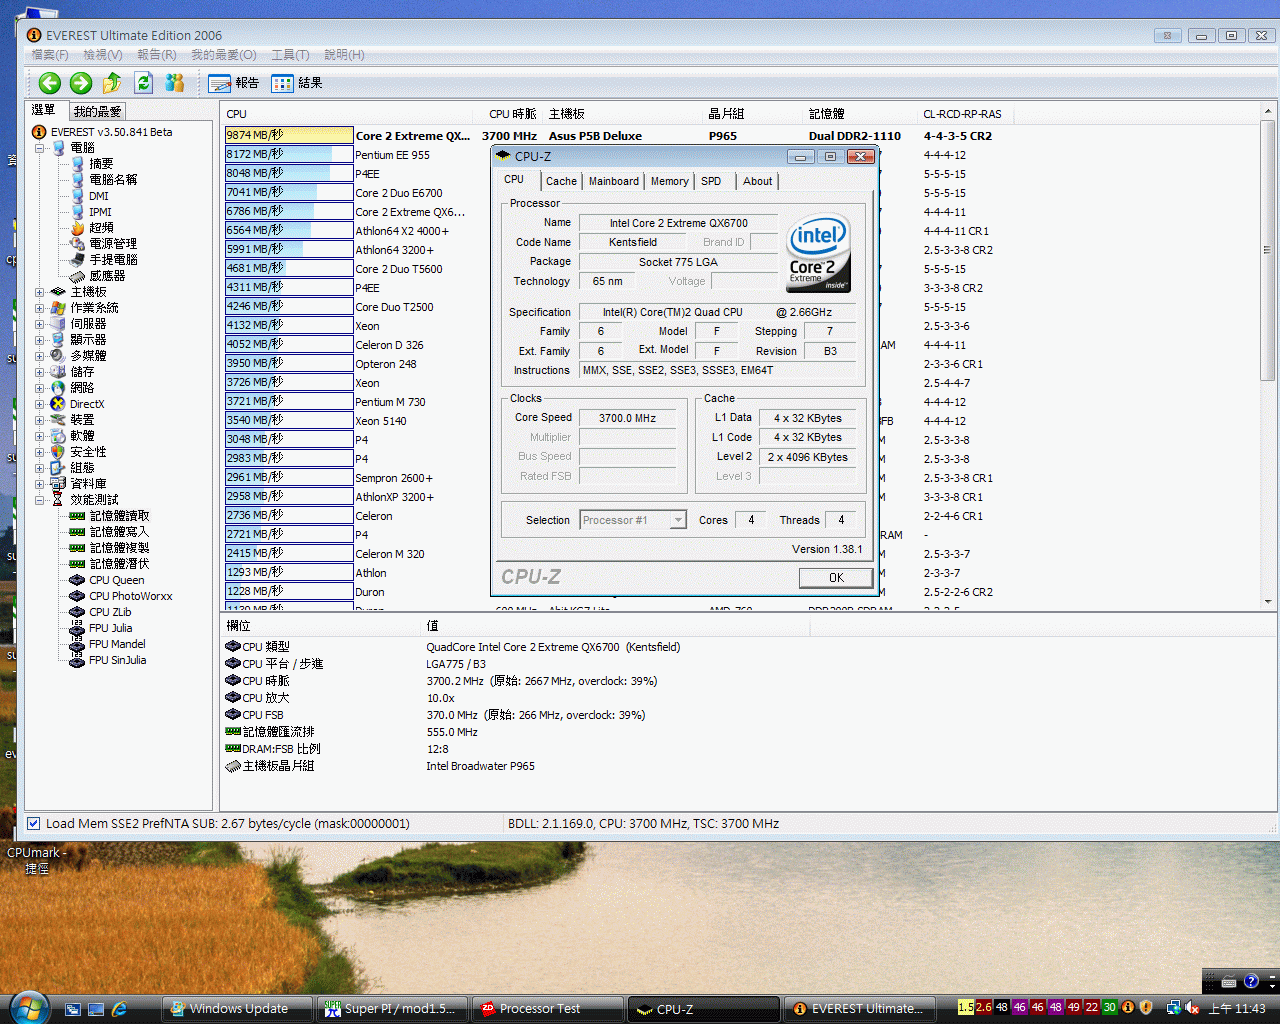The height and width of the screenshot is (1024, 1280).
Task: Switch to the About tab in CPU-Z
Action: [x=757, y=181]
